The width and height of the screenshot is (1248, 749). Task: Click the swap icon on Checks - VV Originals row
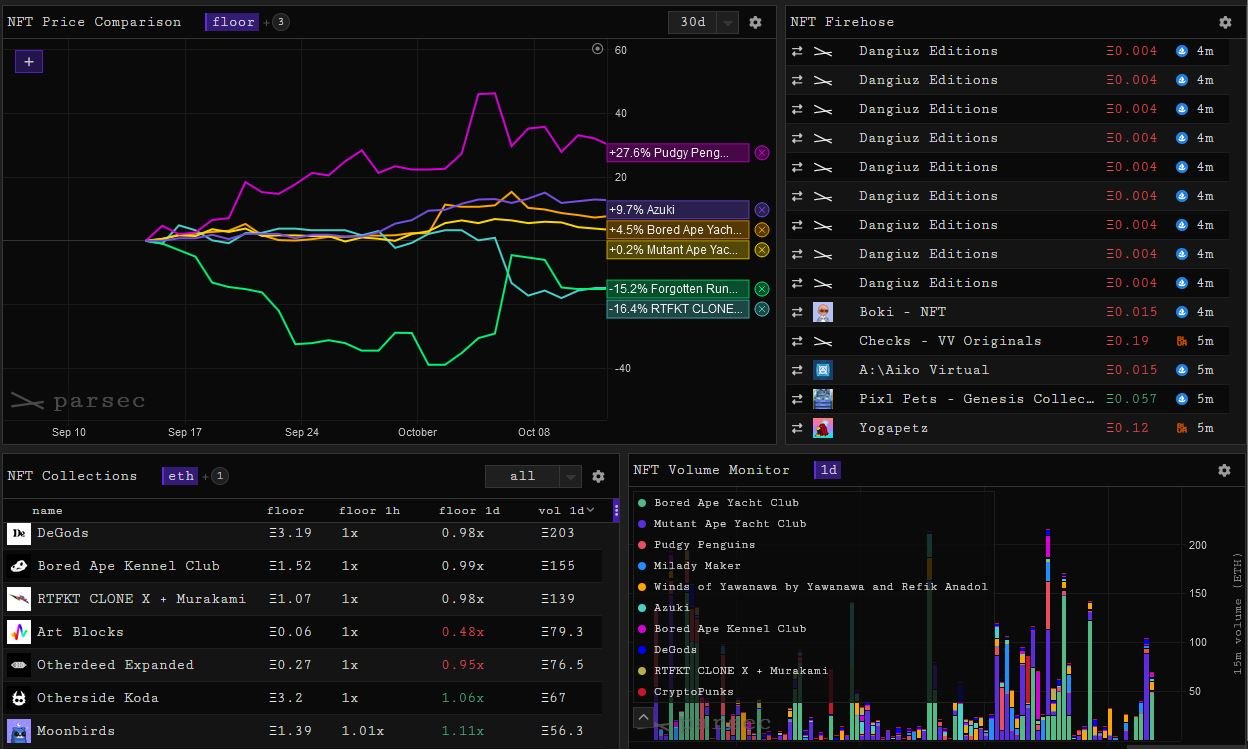click(x=797, y=341)
